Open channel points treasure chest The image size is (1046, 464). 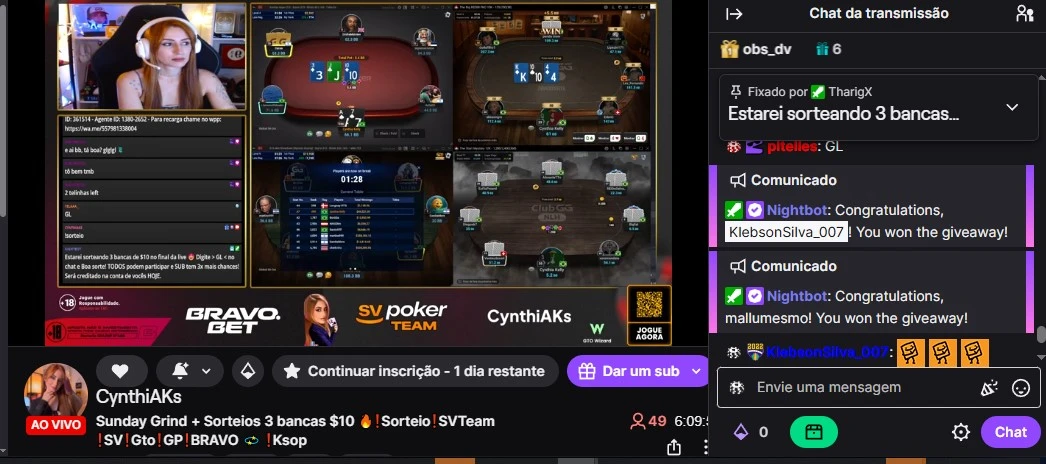pos(813,432)
